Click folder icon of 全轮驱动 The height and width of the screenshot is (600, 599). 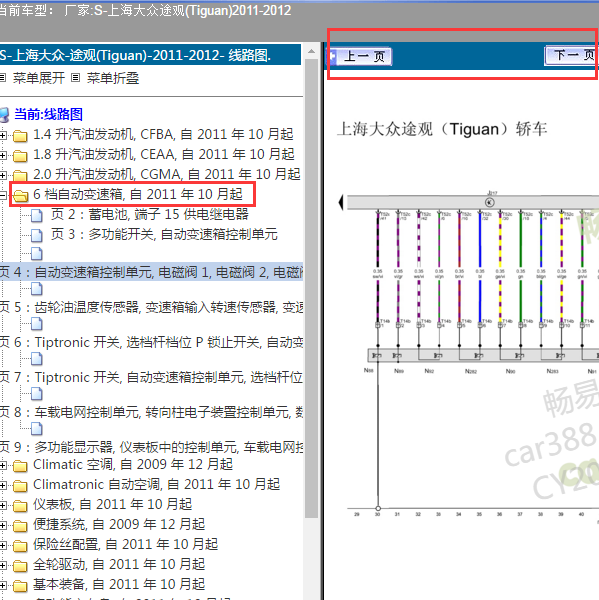(20, 565)
